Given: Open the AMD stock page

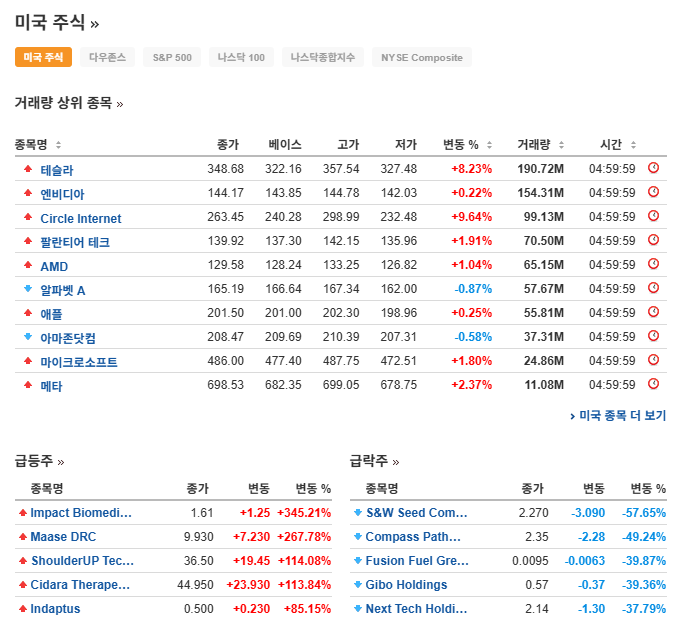Looking at the screenshot, I should [54, 266].
